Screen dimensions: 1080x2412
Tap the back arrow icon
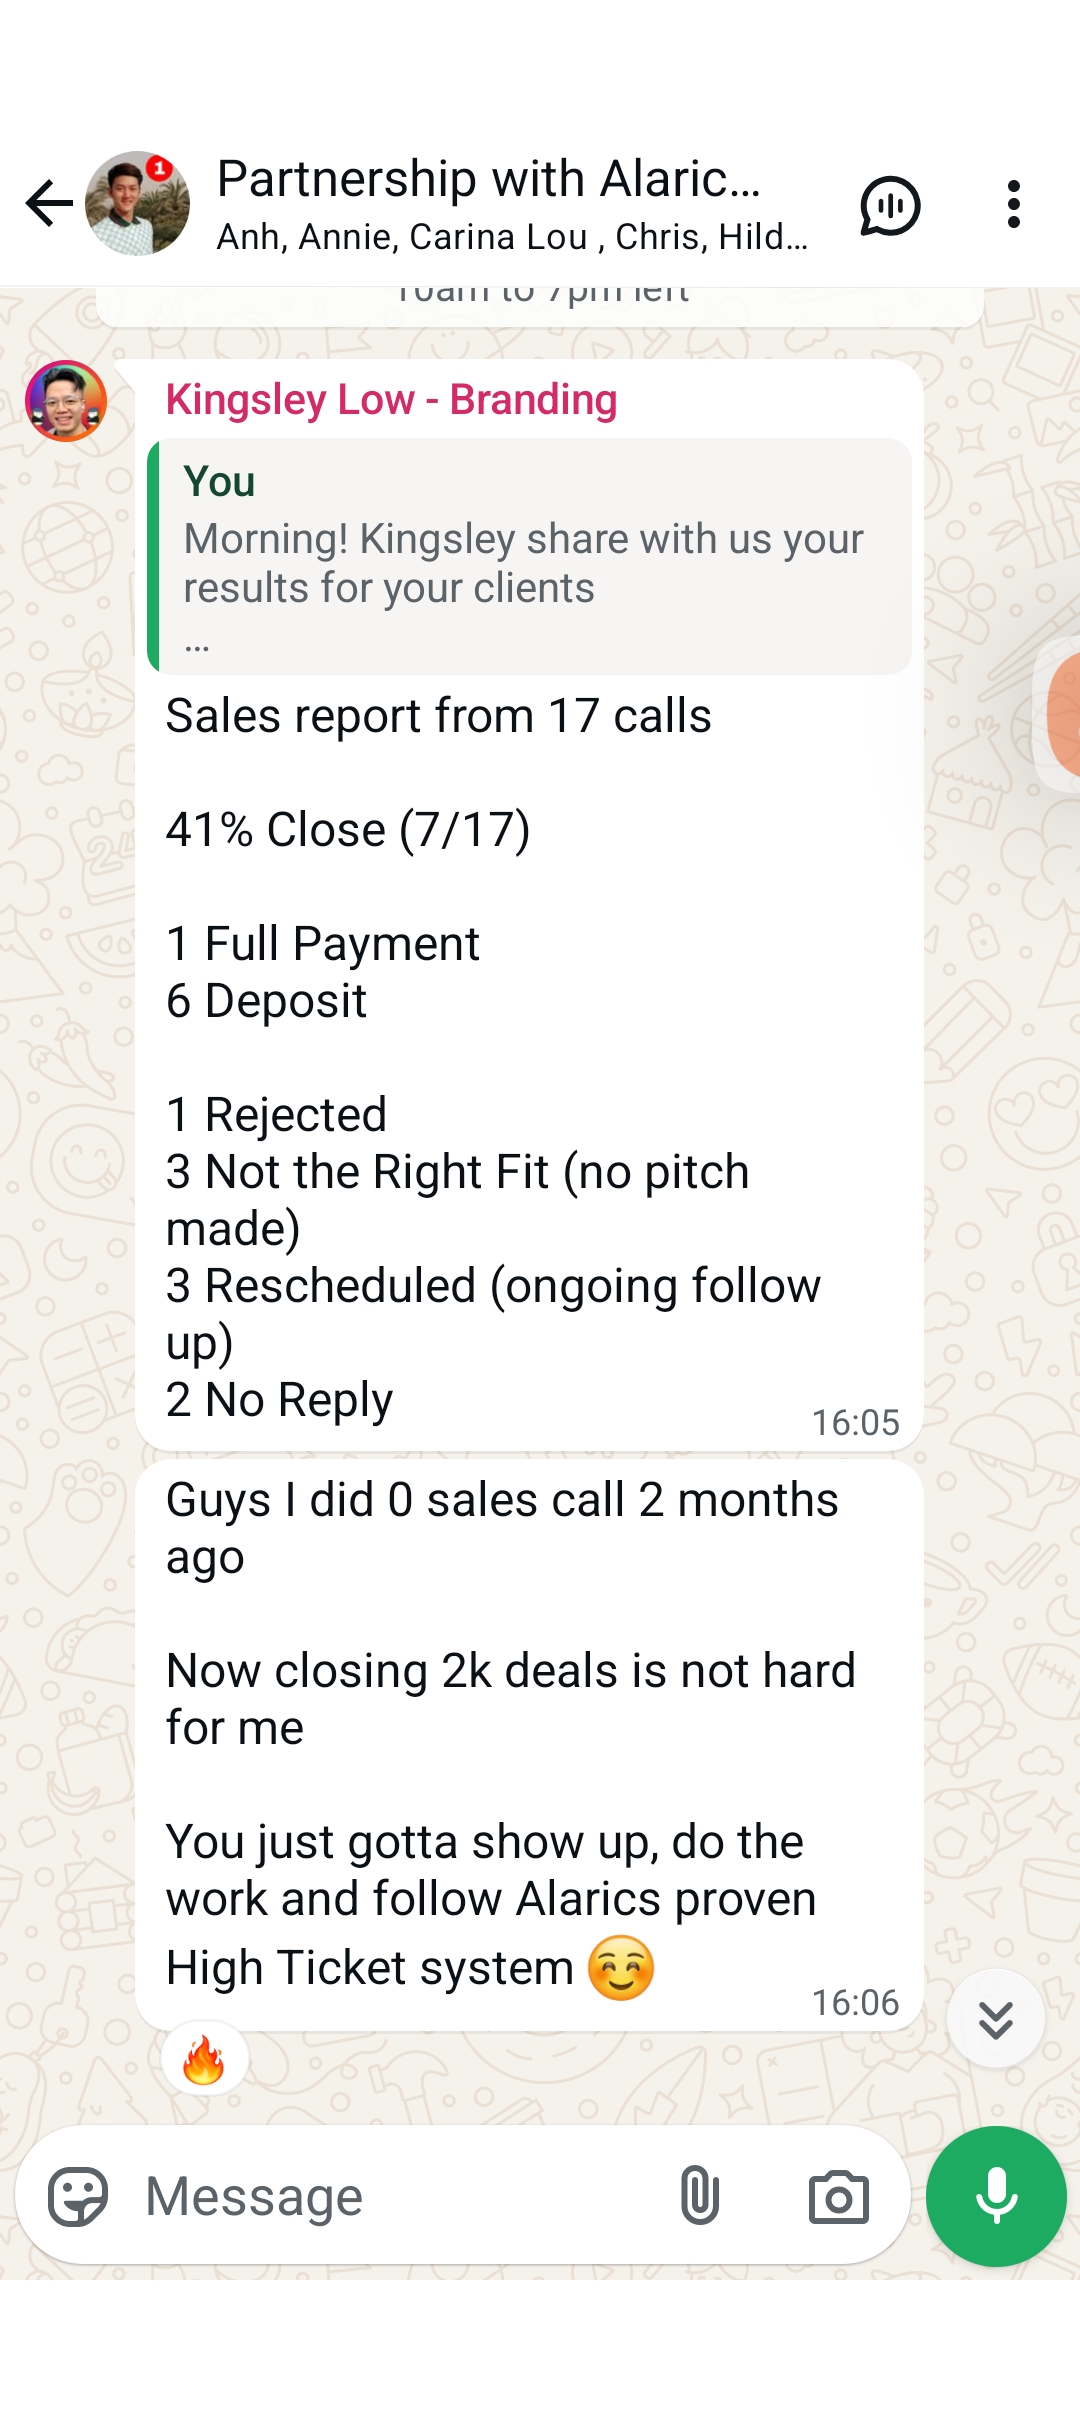click(x=49, y=204)
